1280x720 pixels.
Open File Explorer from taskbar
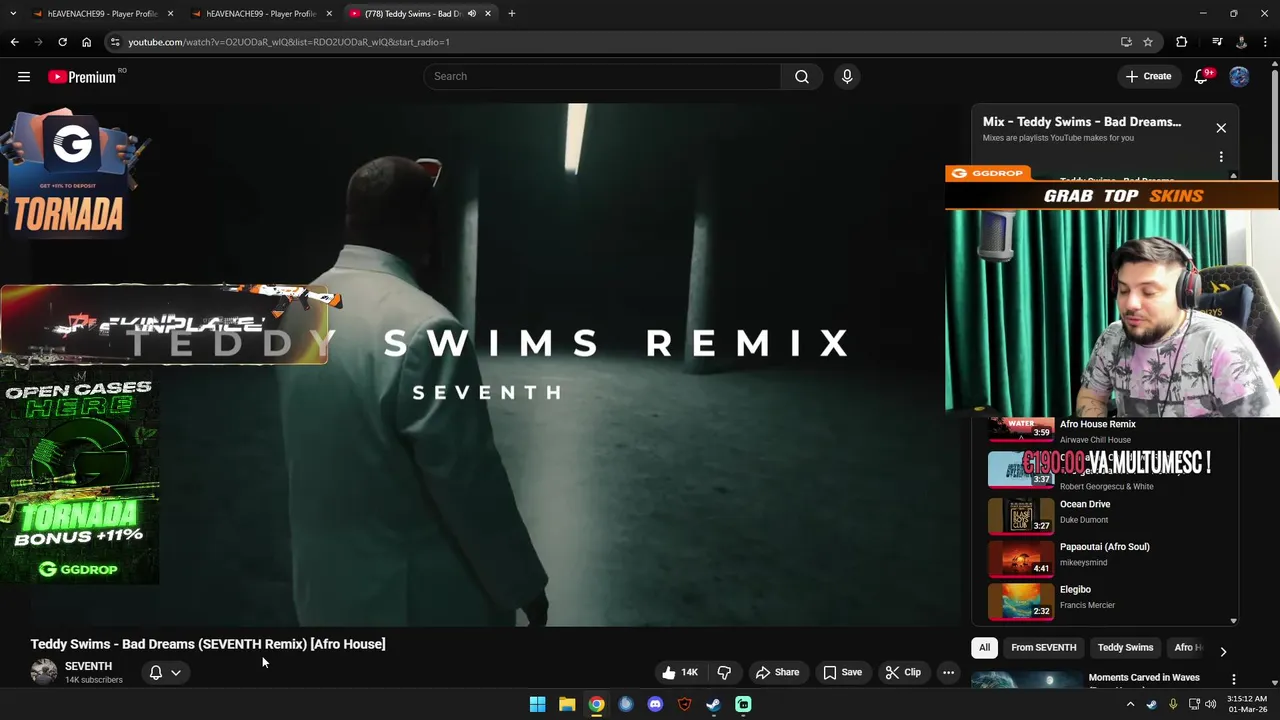point(567,704)
